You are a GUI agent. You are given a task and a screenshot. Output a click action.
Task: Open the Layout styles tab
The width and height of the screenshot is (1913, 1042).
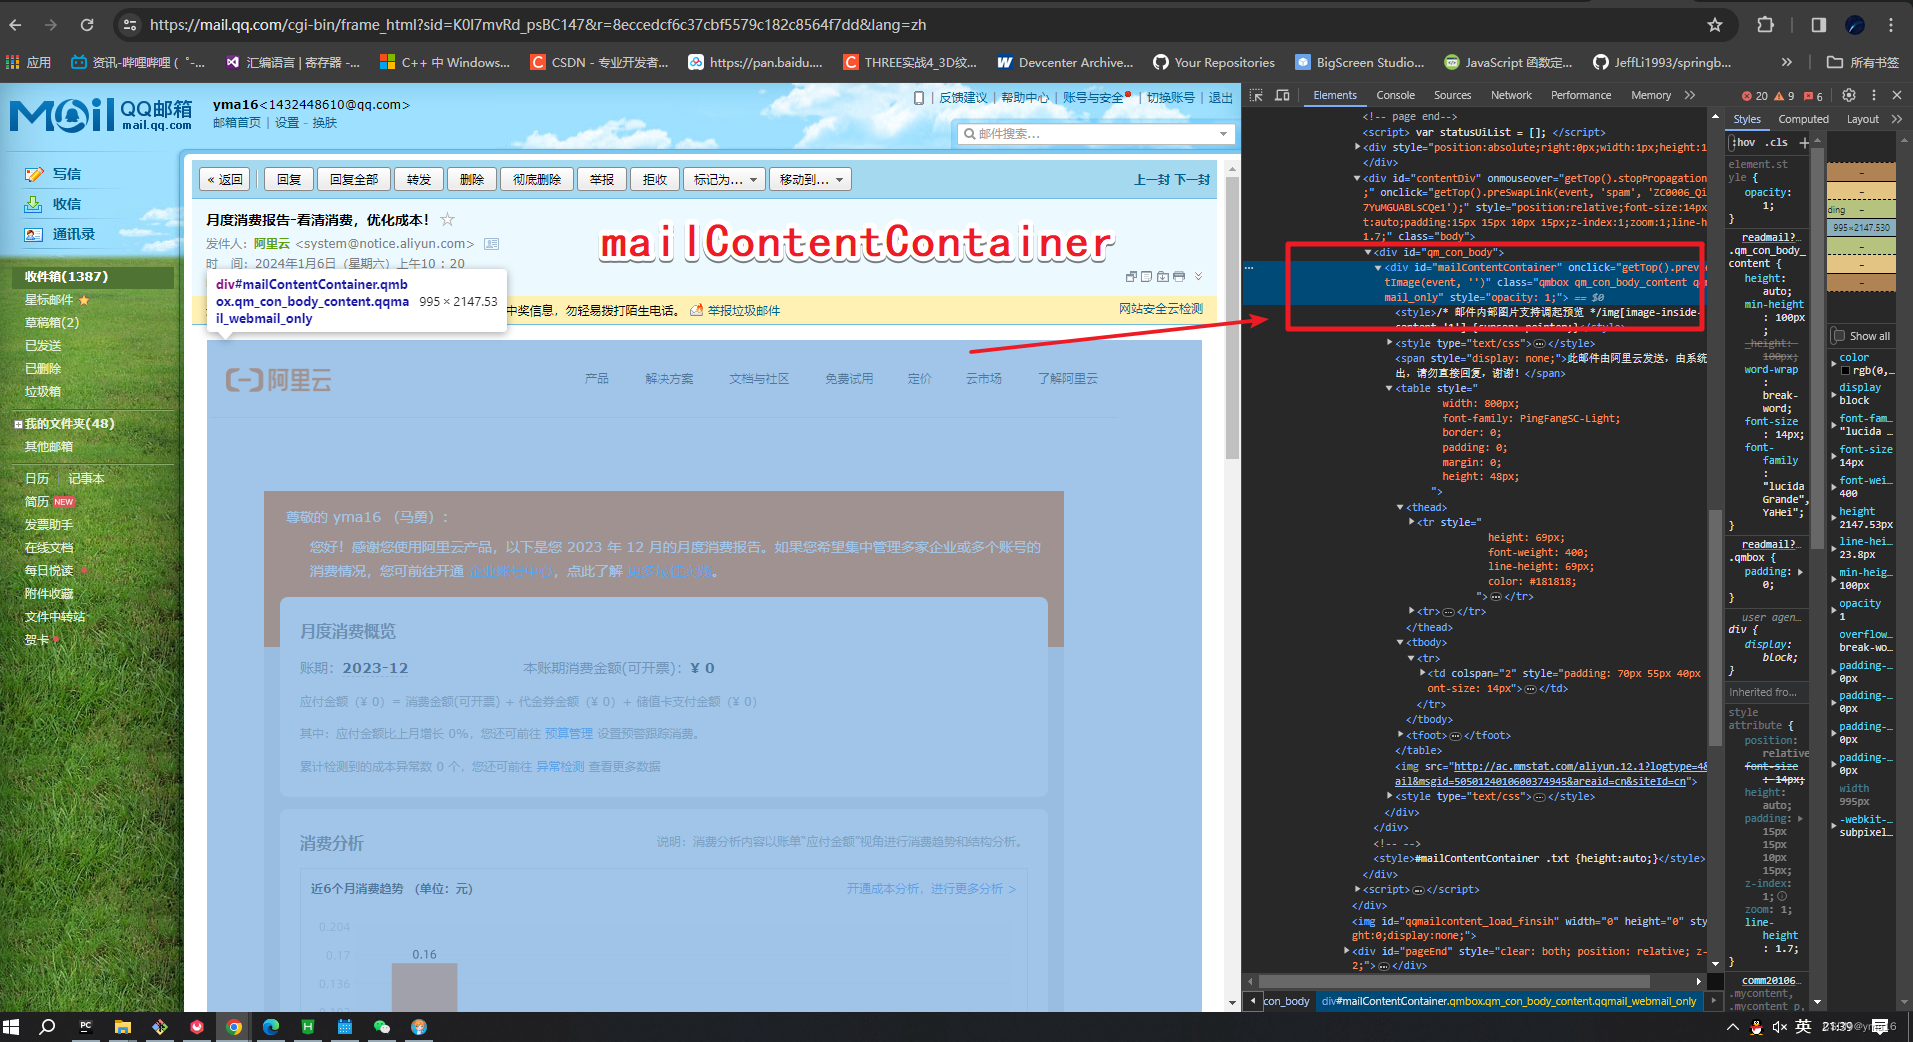(1862, 119)
